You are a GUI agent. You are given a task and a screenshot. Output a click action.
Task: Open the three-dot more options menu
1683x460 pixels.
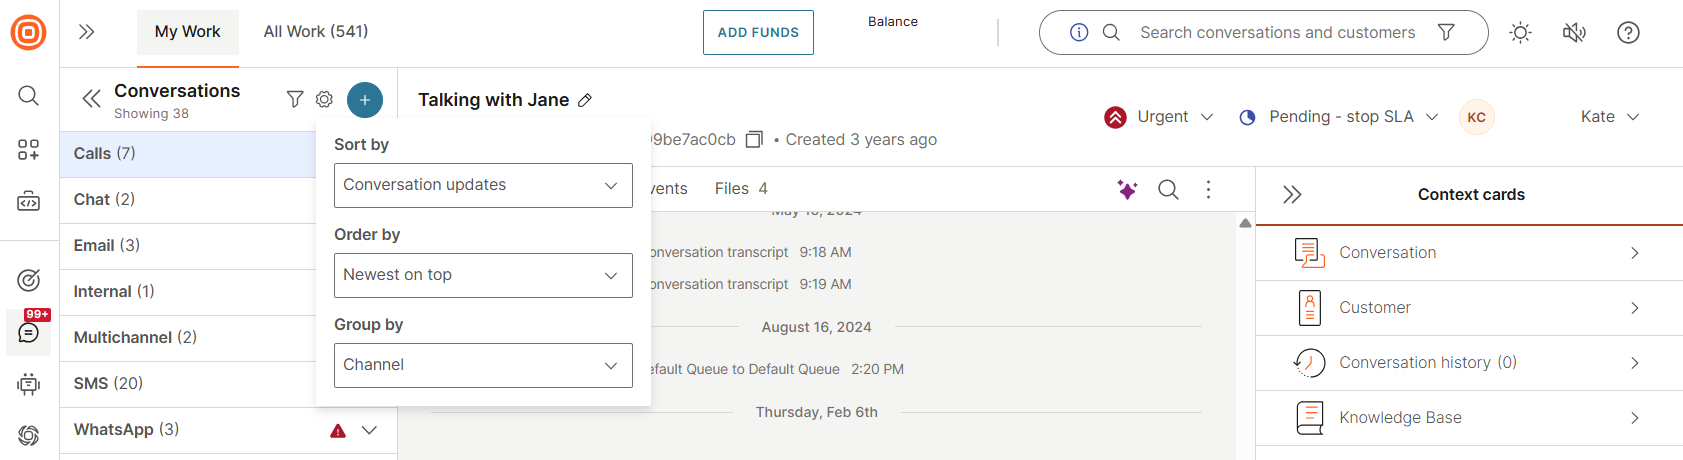click(x=1208, y=189)
